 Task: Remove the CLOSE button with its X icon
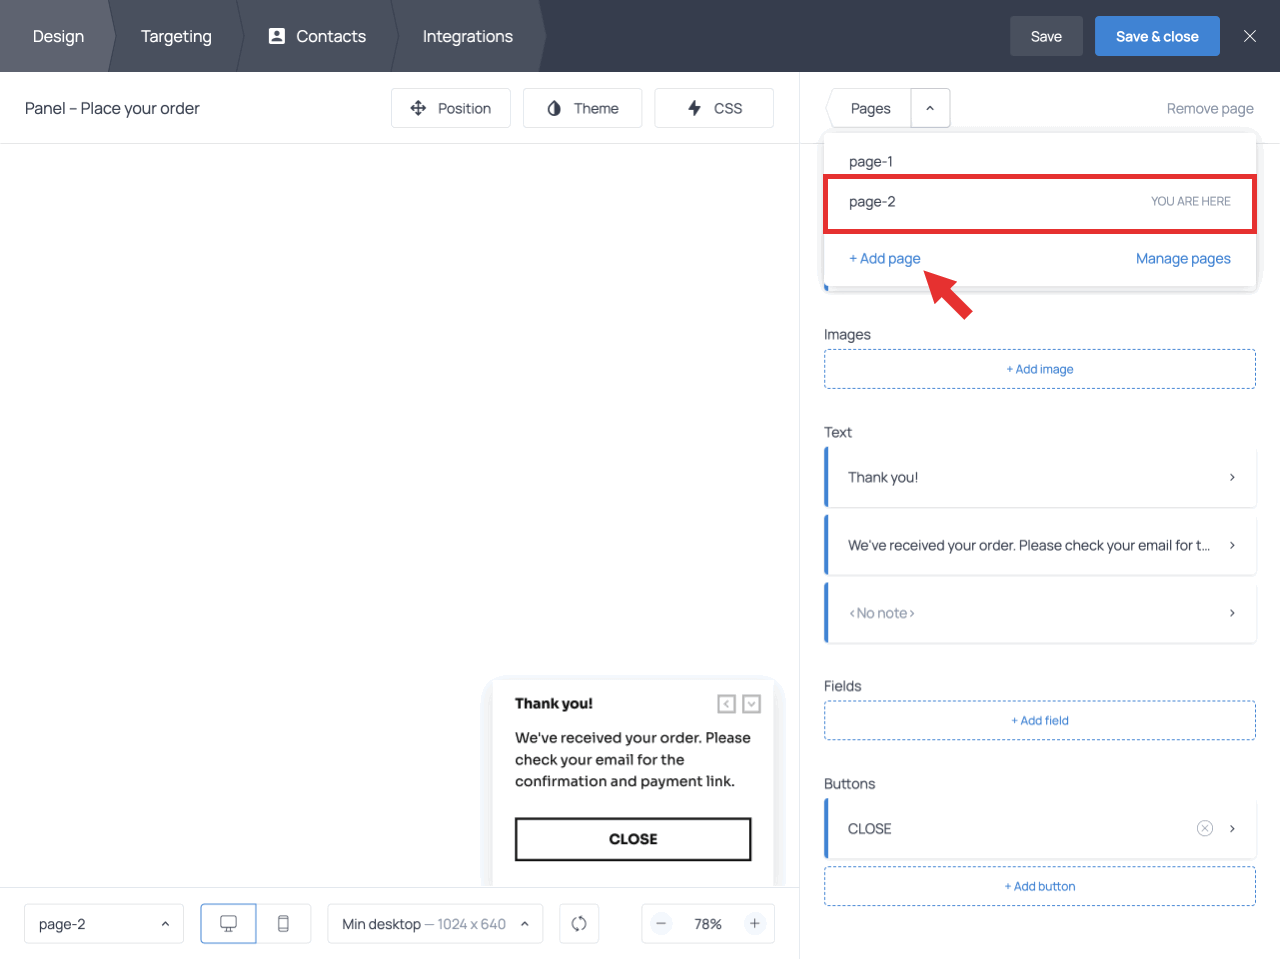tap(1204, 828)
